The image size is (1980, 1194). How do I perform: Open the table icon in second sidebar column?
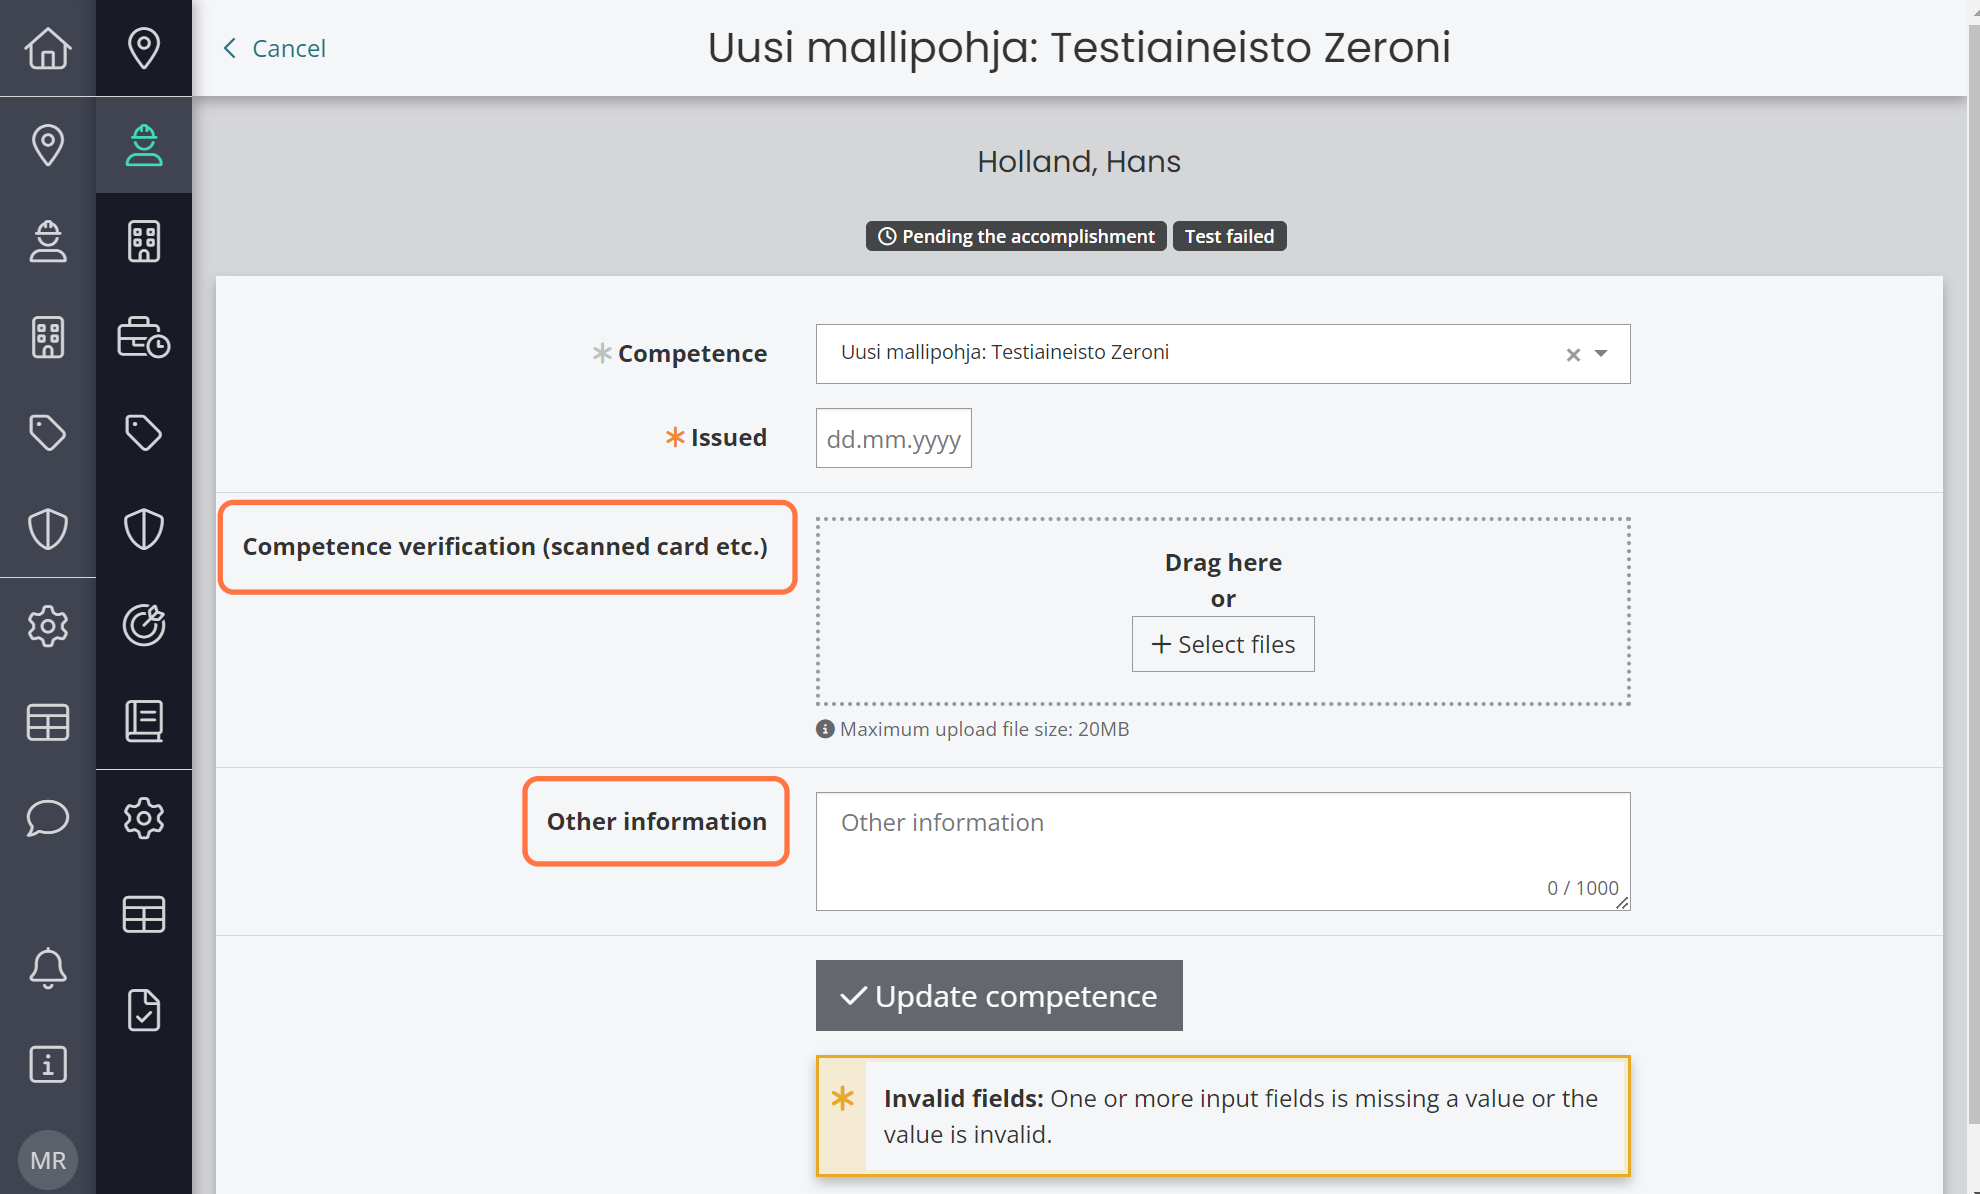(144, 914)
